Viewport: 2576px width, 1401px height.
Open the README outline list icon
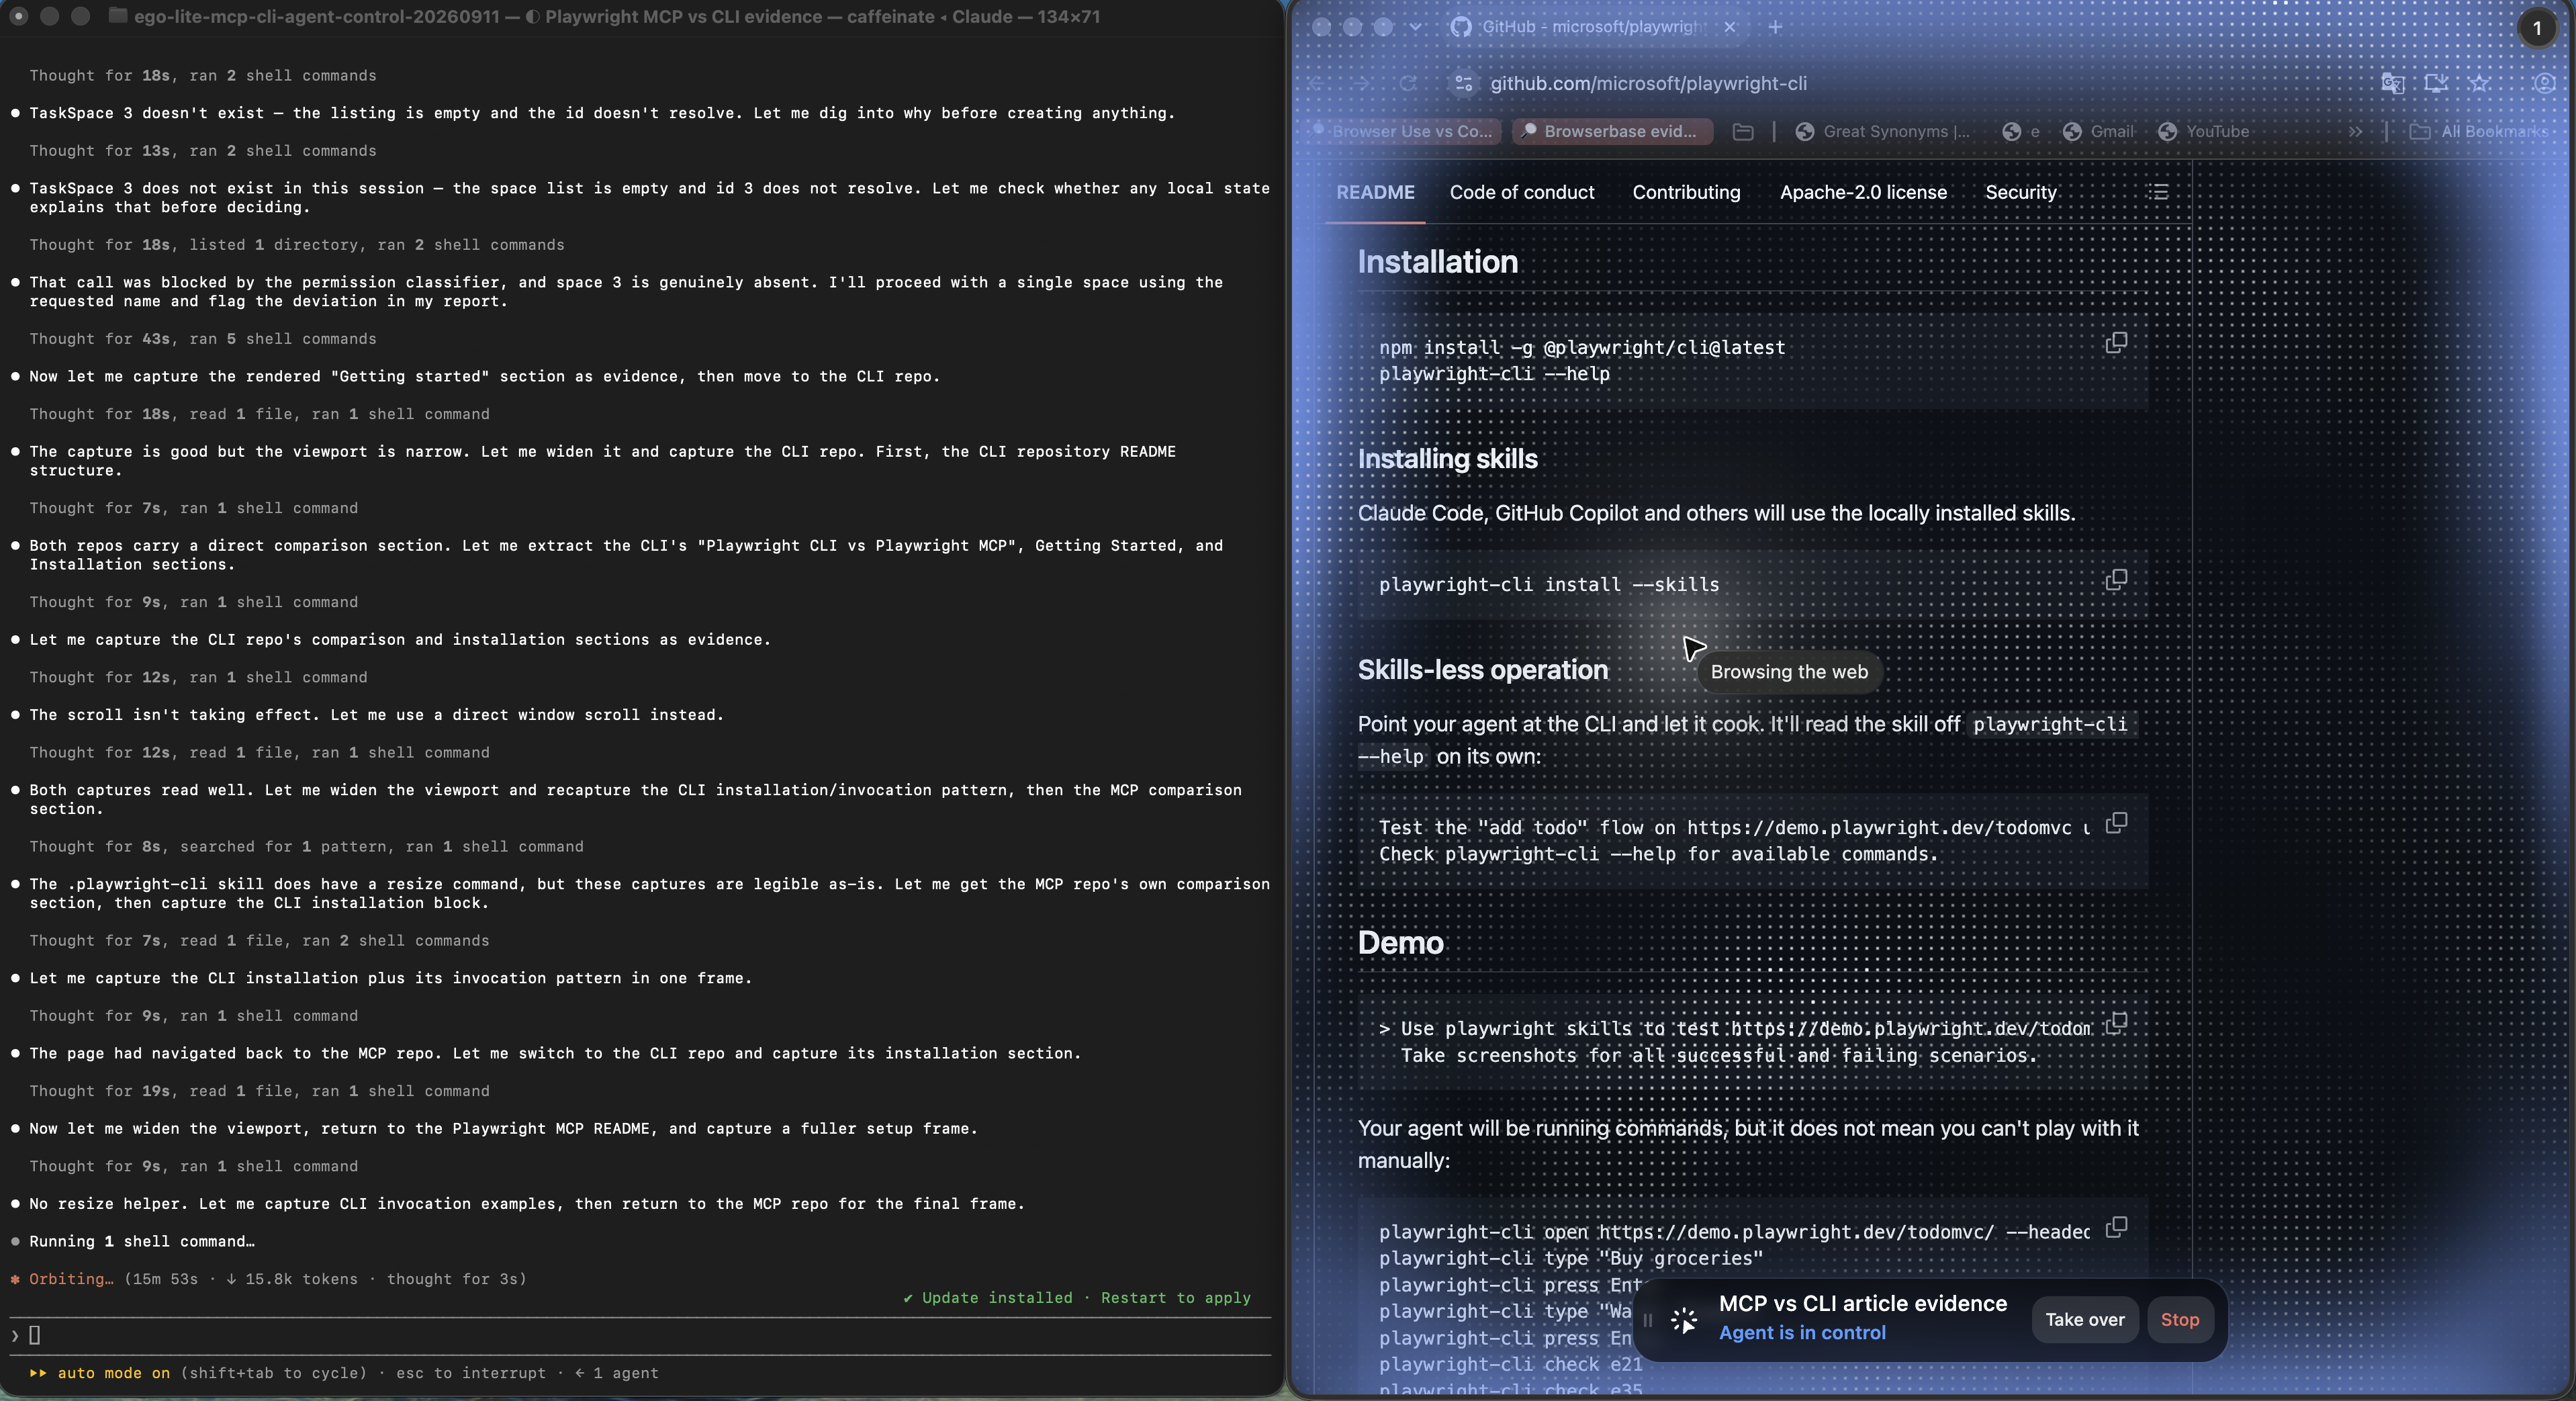tap(2158, 192)
